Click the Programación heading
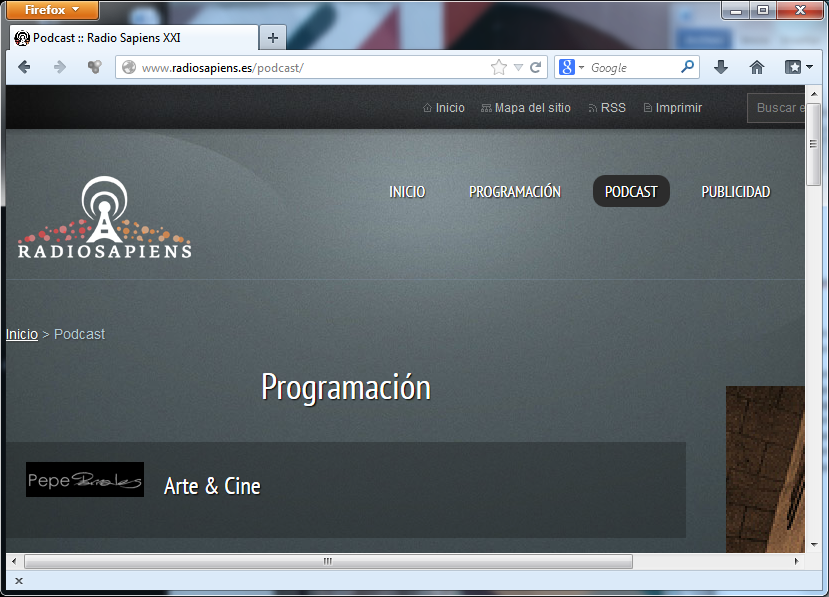The image size is (829, 597). pyautogui.click(x=346, y=388)
